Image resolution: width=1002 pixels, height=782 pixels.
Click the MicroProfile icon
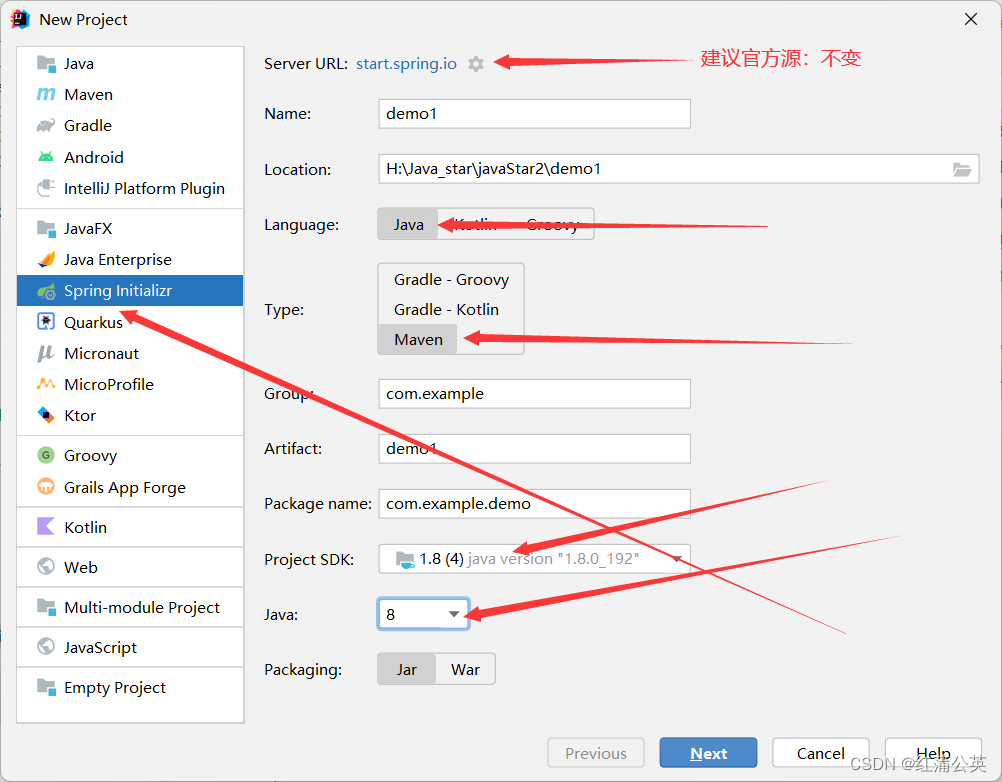(46, 384)
